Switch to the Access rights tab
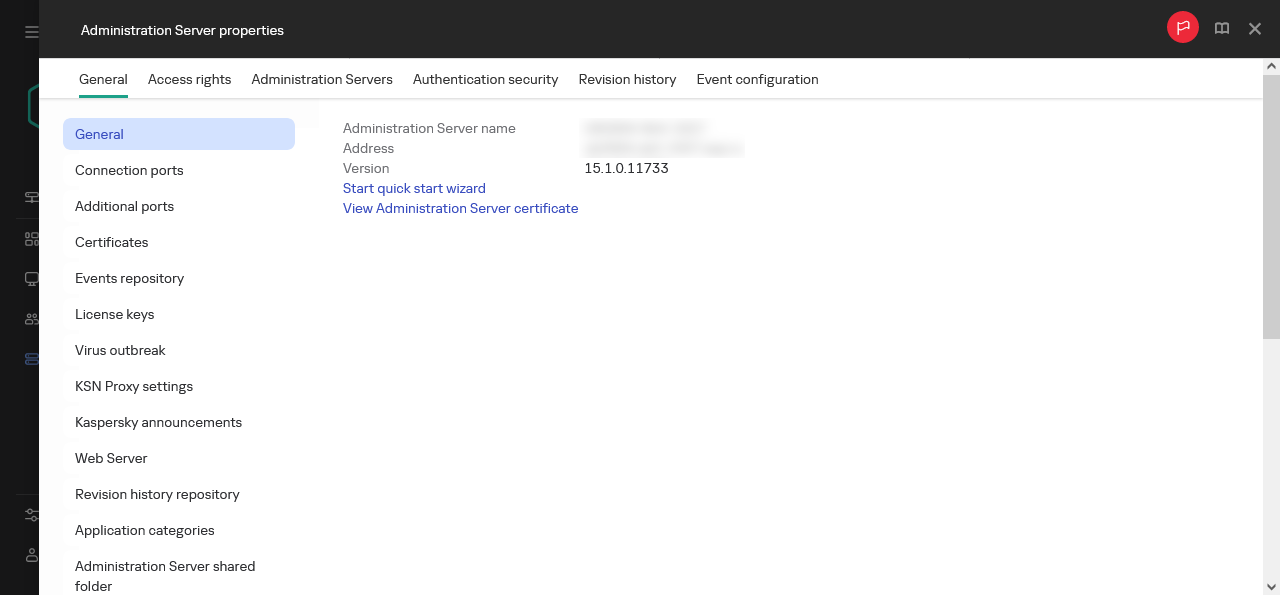The height and width of the screenshot is (595, 1280). click(x=189, y=79)
